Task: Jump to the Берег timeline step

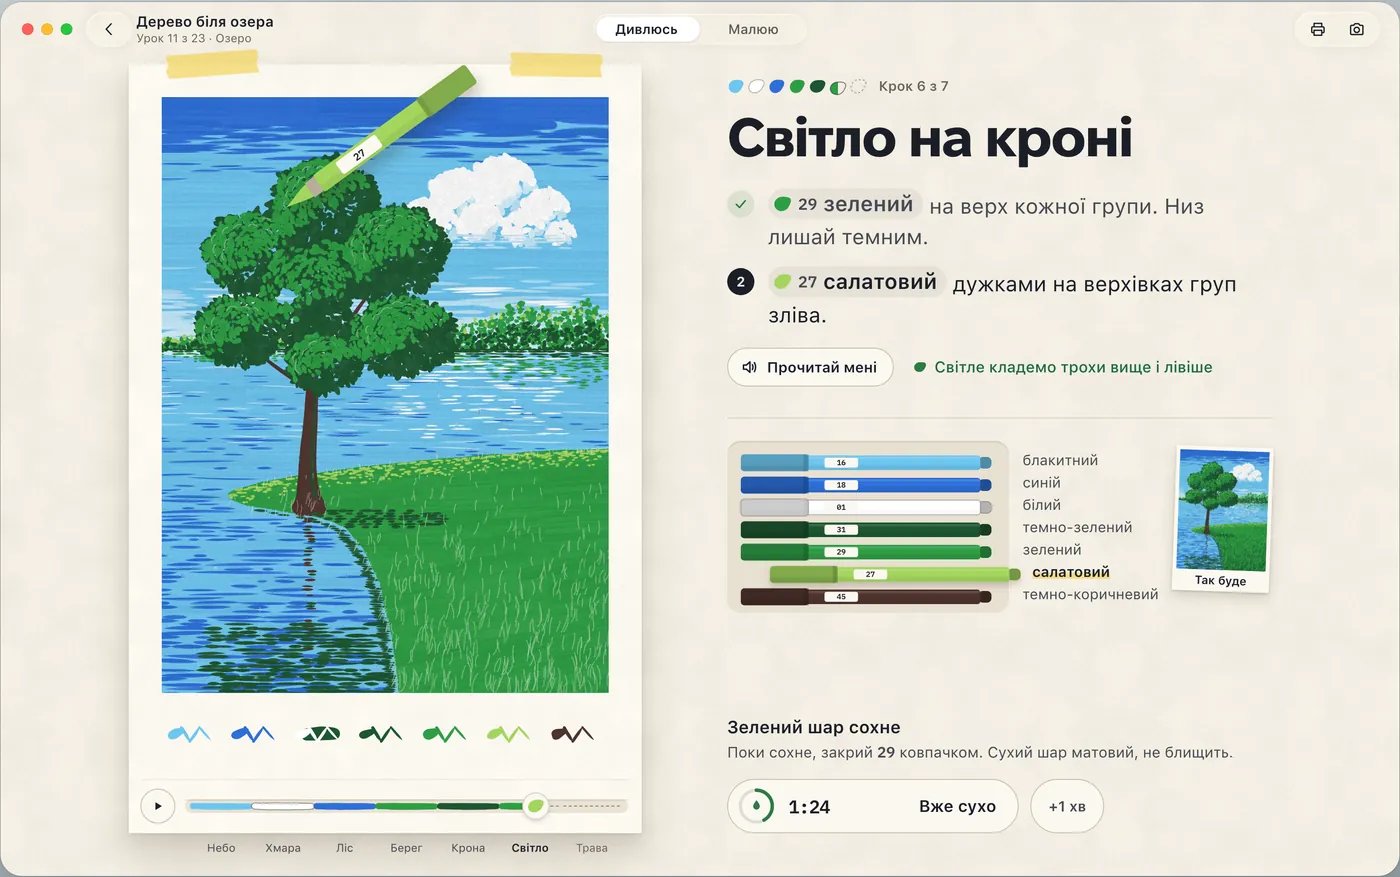Action: pyautogui.click(x=406, y=848)
